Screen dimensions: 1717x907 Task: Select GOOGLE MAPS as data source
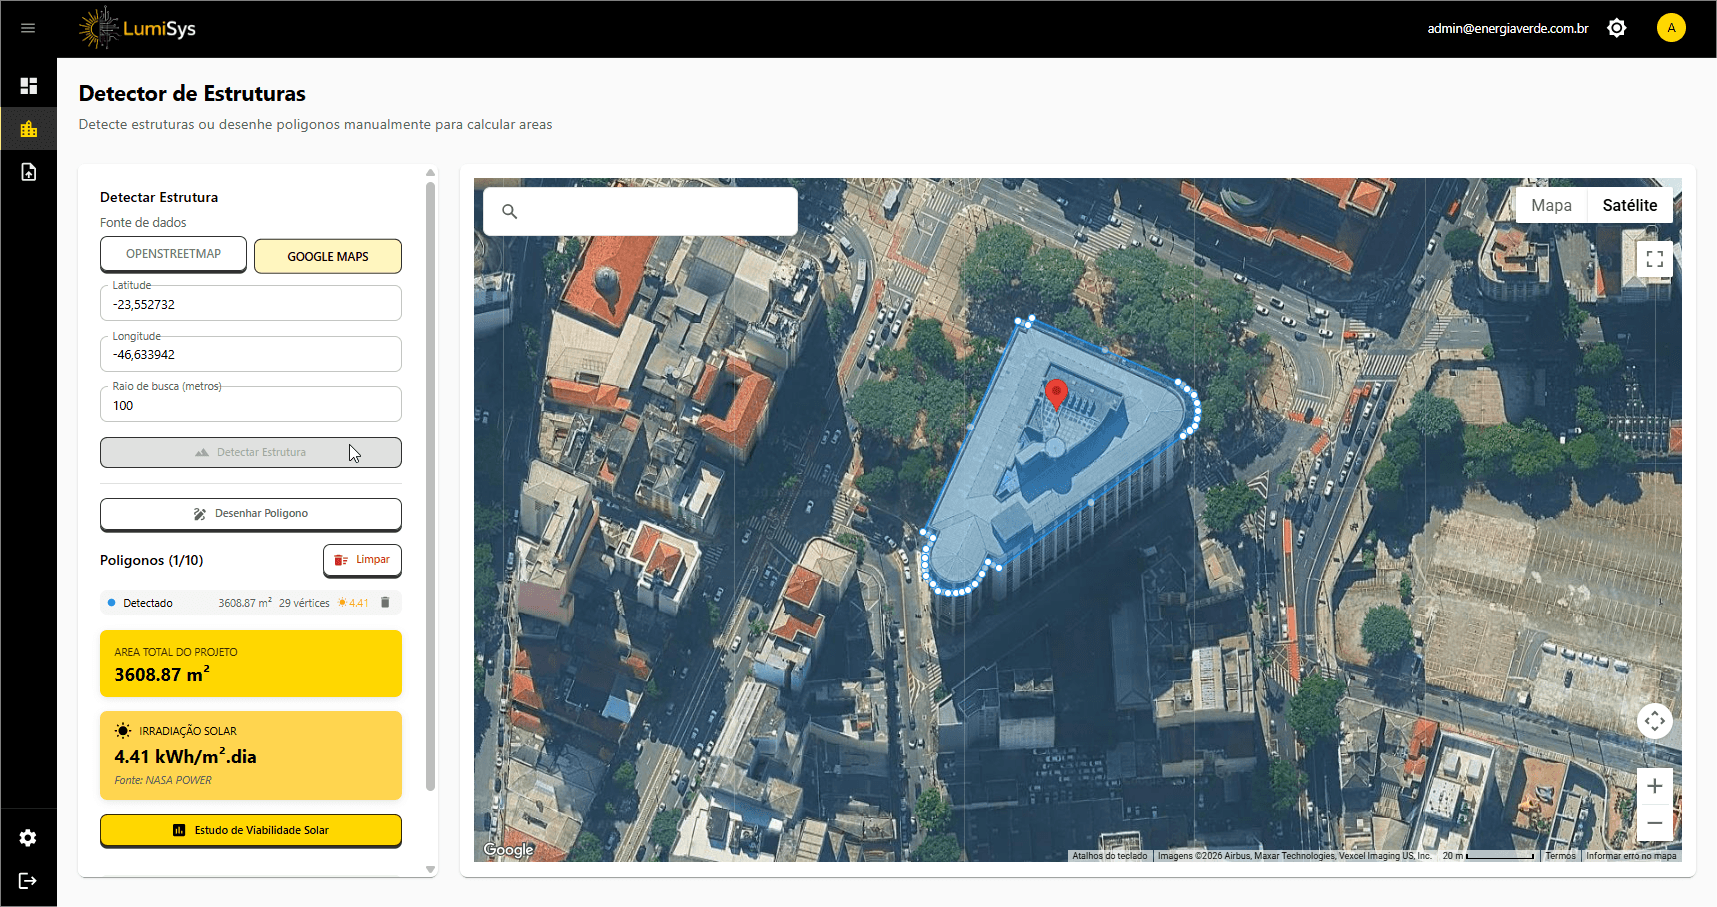click(328, 256)
